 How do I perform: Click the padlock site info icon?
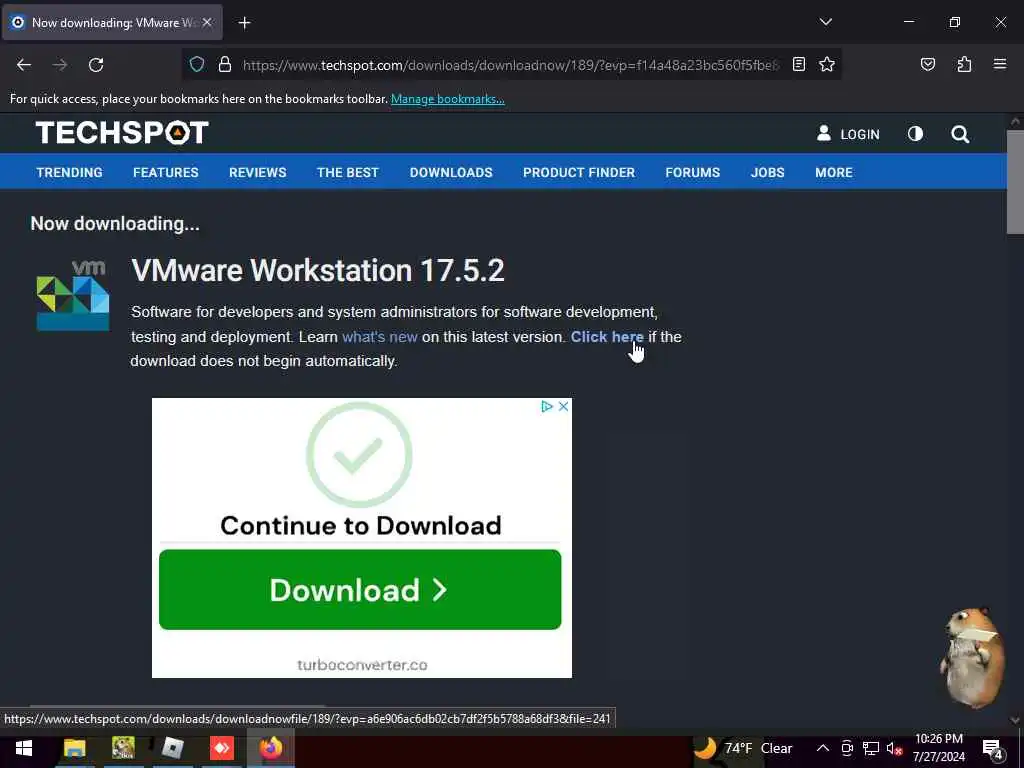[225, 64]
